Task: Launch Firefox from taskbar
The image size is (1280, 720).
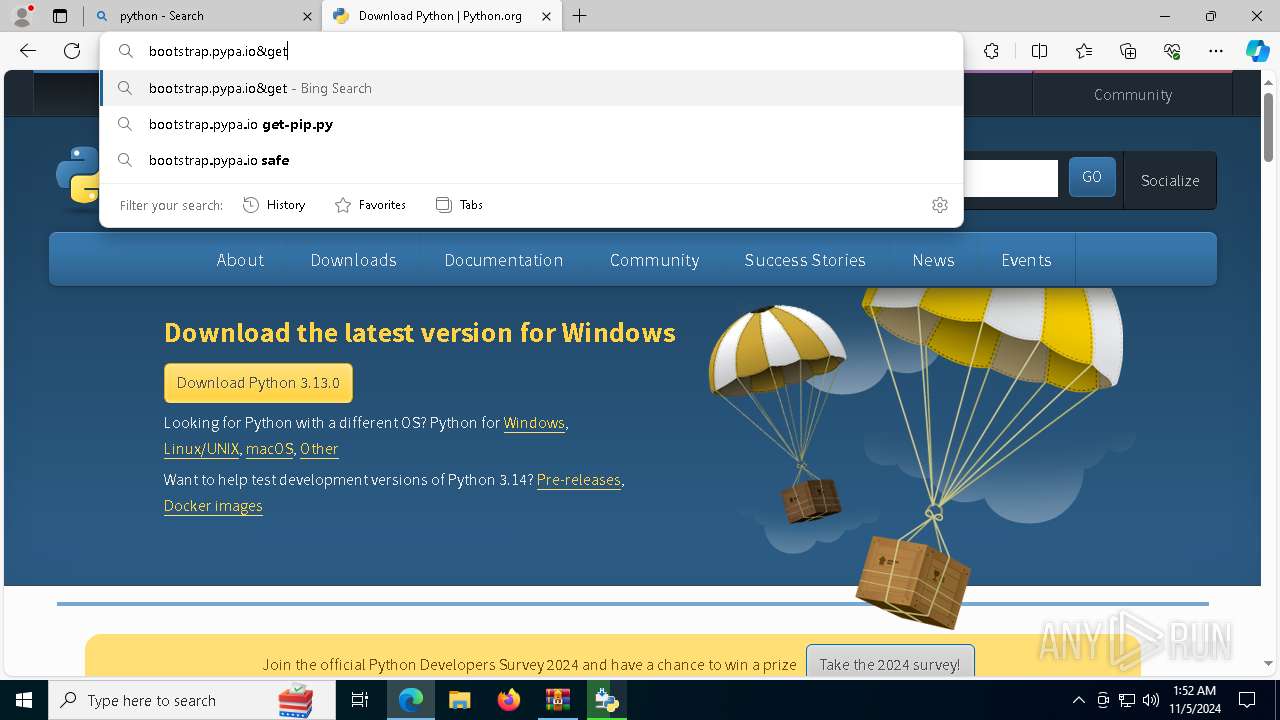Action: point(508,700)
